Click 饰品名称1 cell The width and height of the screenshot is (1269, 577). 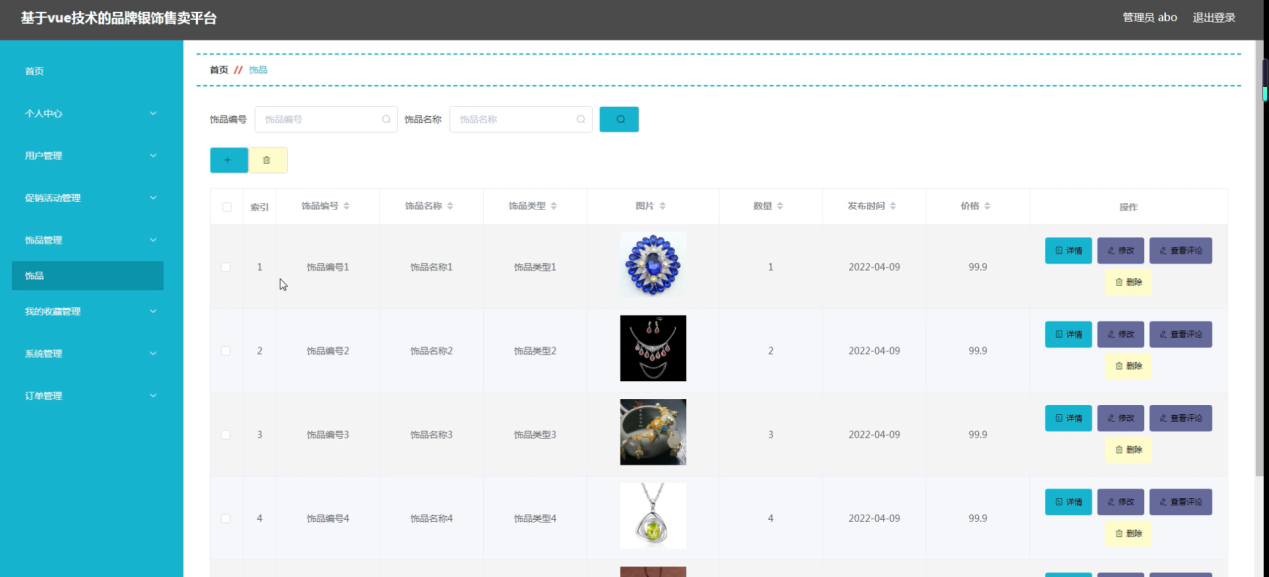[431, 267]
